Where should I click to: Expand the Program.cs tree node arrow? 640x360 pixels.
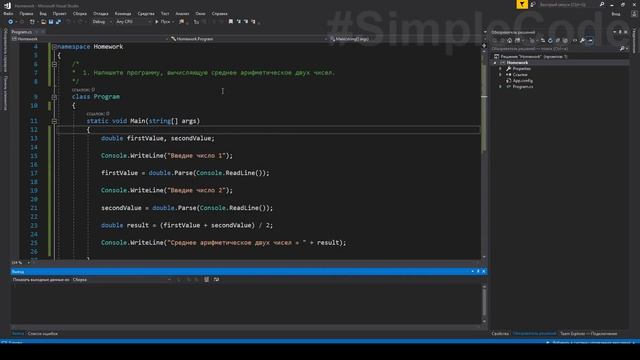coord(500,87)
